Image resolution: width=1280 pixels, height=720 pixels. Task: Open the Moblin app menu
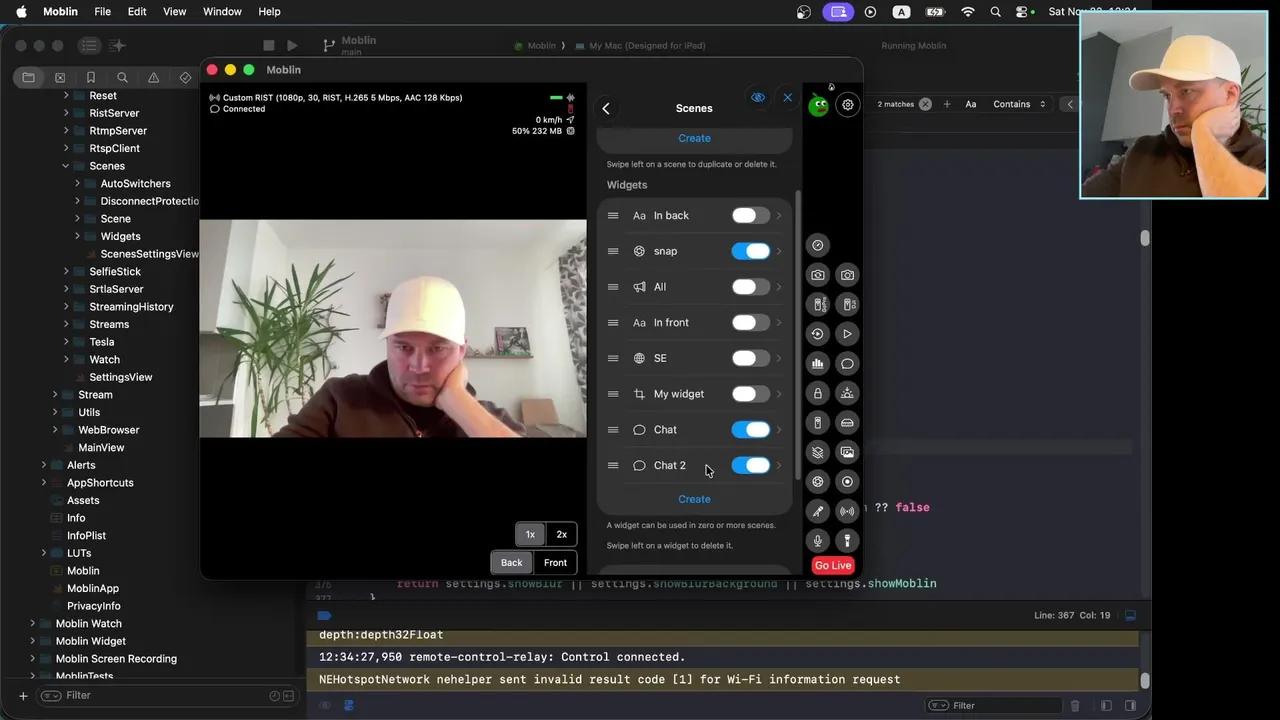click(62, 12)
